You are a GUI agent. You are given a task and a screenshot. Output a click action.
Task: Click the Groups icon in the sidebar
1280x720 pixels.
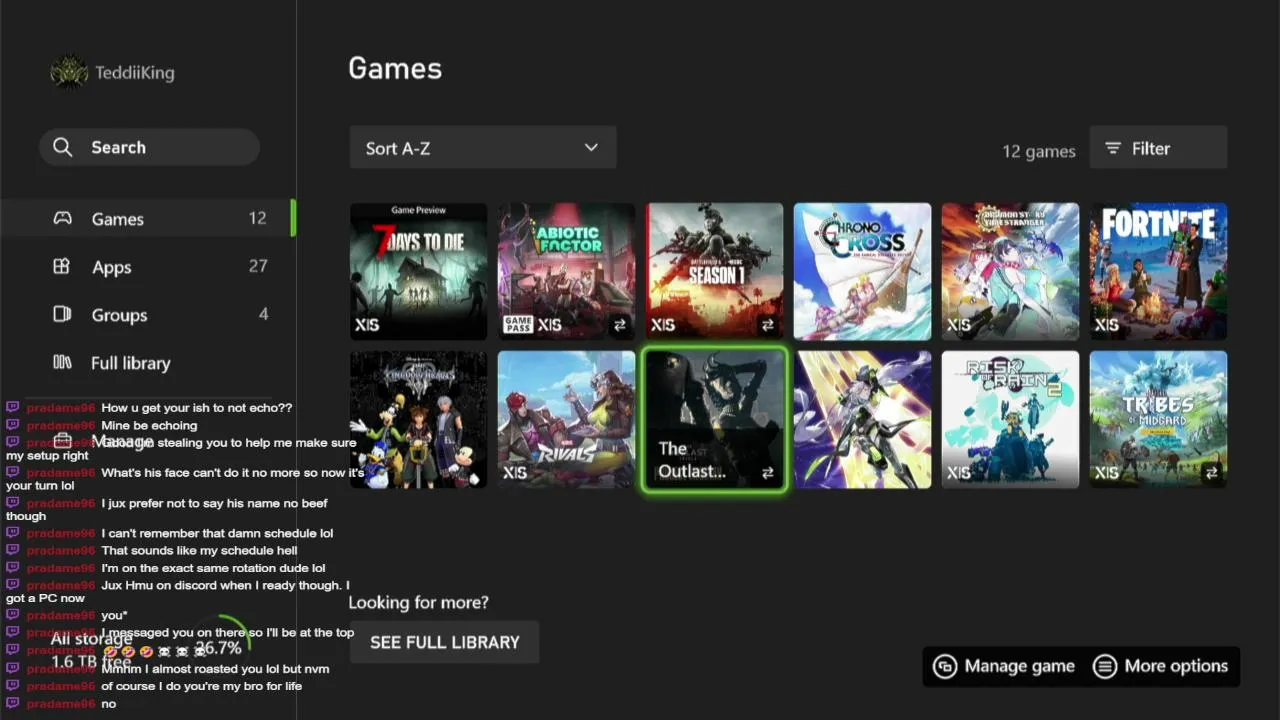pyautogui.click(x=62, y=314)
